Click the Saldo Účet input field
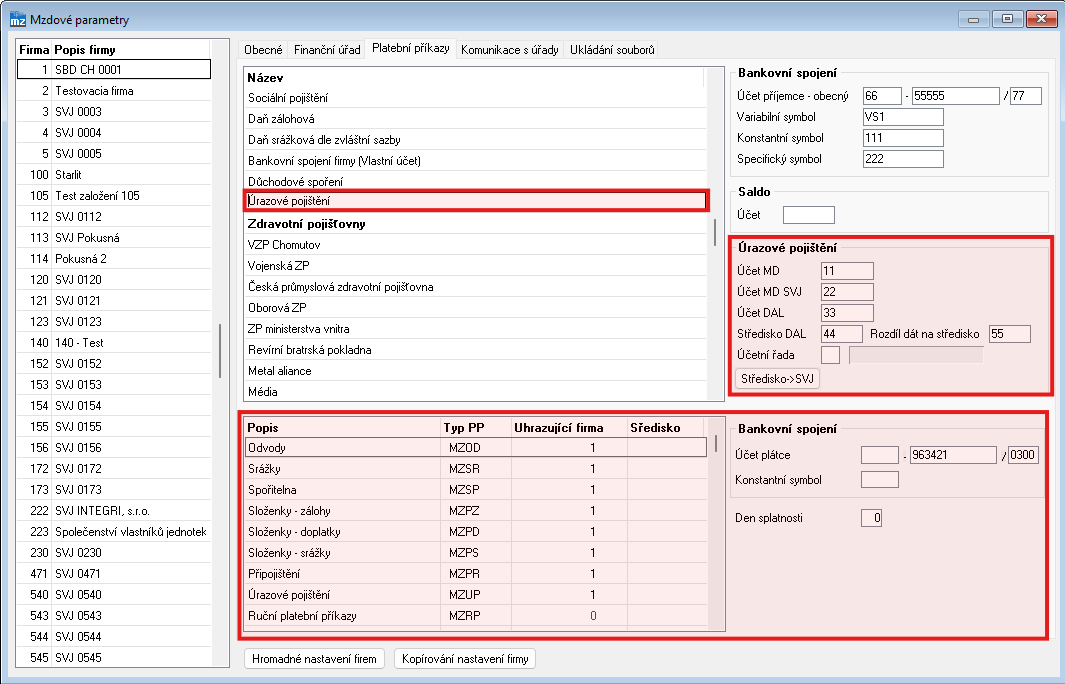Image resolution: width=1065 pixels, height=684 pixels. click(808, 215)
